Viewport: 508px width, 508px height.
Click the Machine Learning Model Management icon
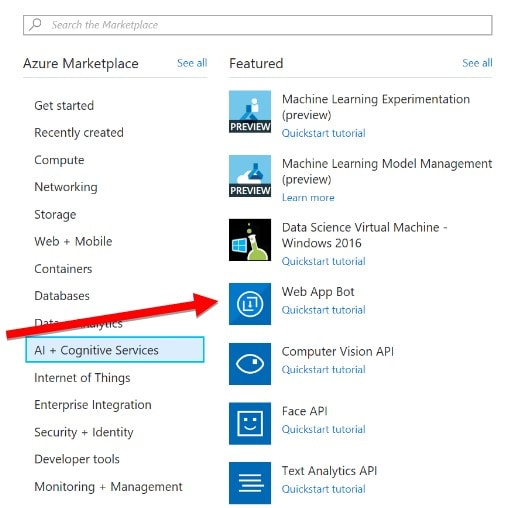pyautogui.click(x=250, y=176)
